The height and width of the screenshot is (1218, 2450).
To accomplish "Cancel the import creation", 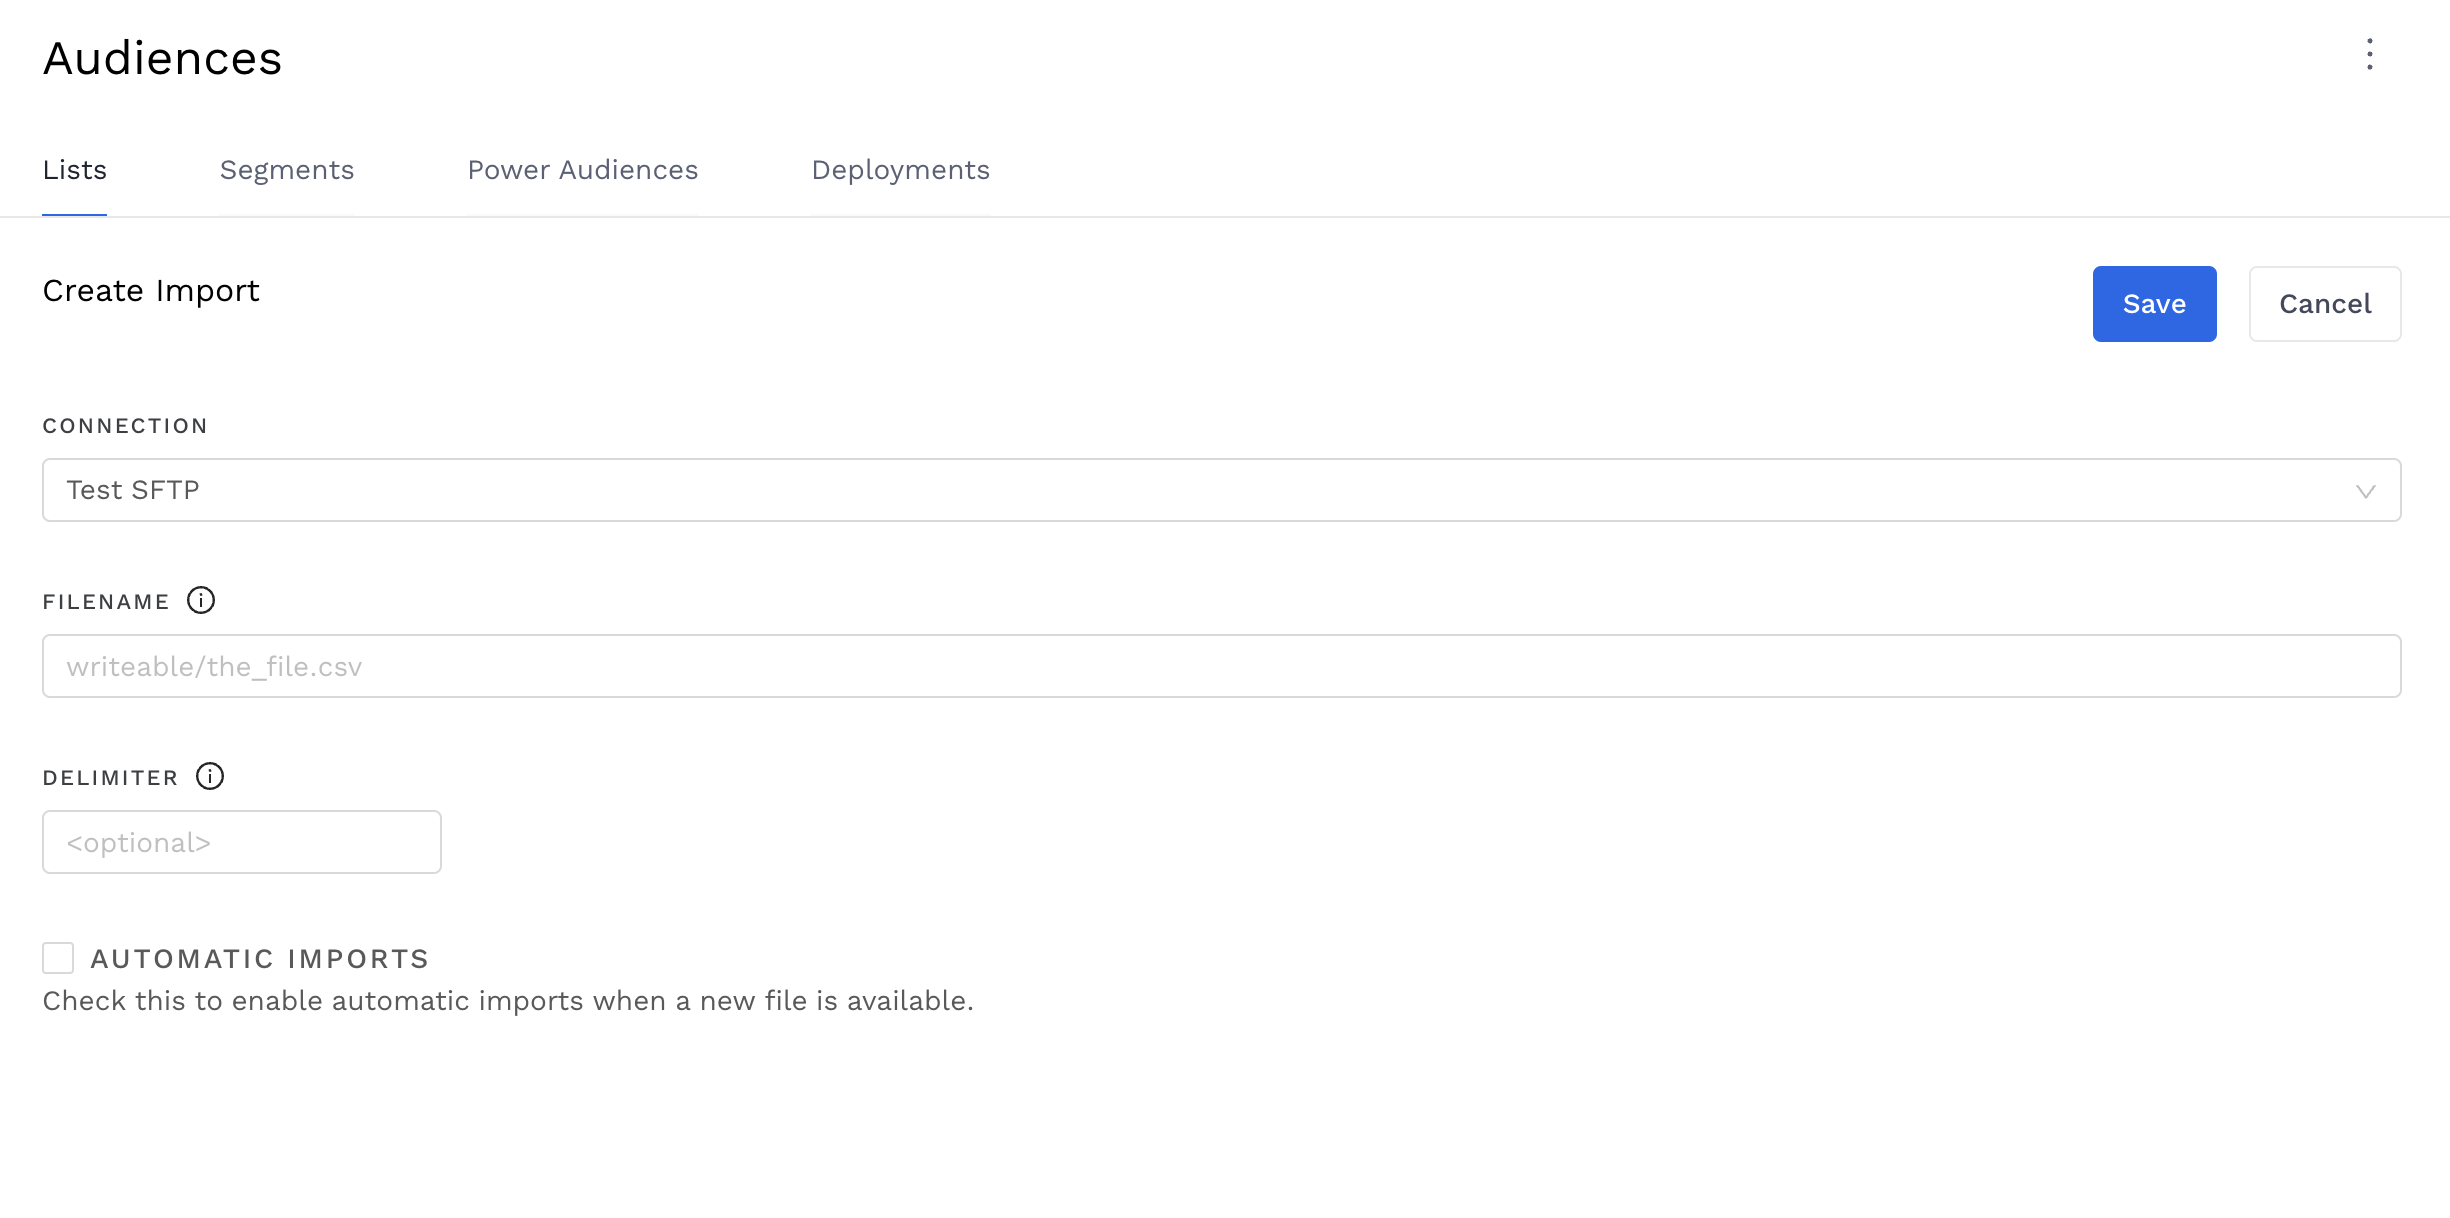I will click(2324, 304).
